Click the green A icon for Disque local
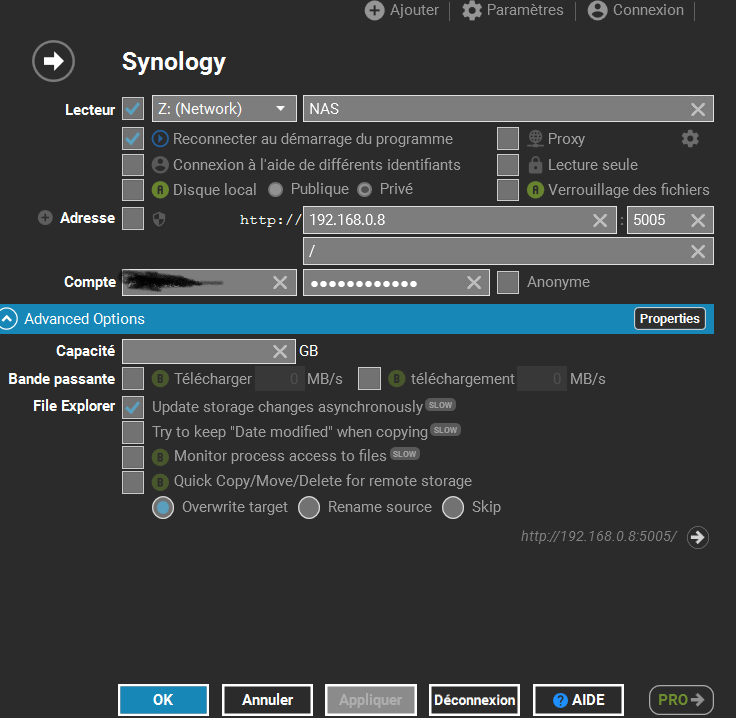736x718 pixels. tap(160, 190)
